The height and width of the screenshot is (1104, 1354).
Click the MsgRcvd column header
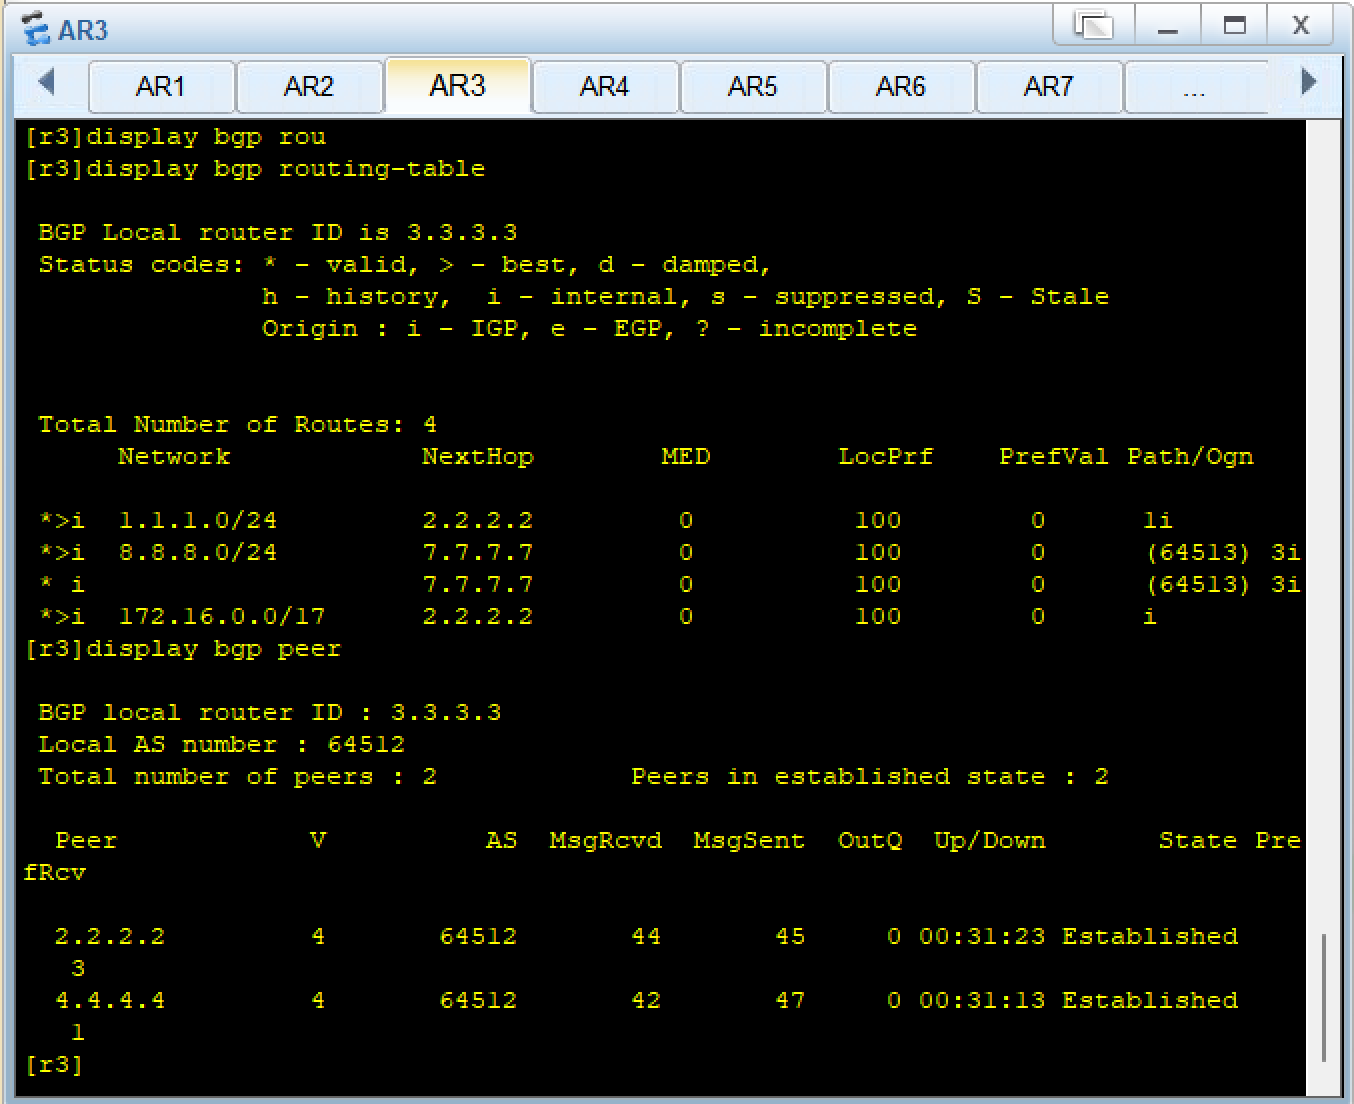coord(606,840)
